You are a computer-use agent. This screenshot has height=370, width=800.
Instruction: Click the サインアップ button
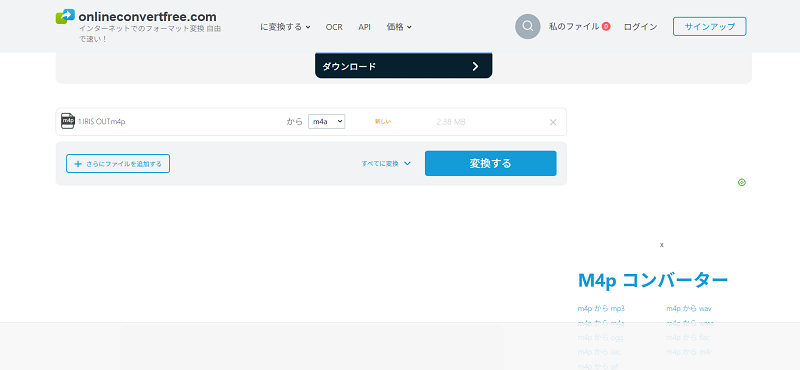[710, 27]
